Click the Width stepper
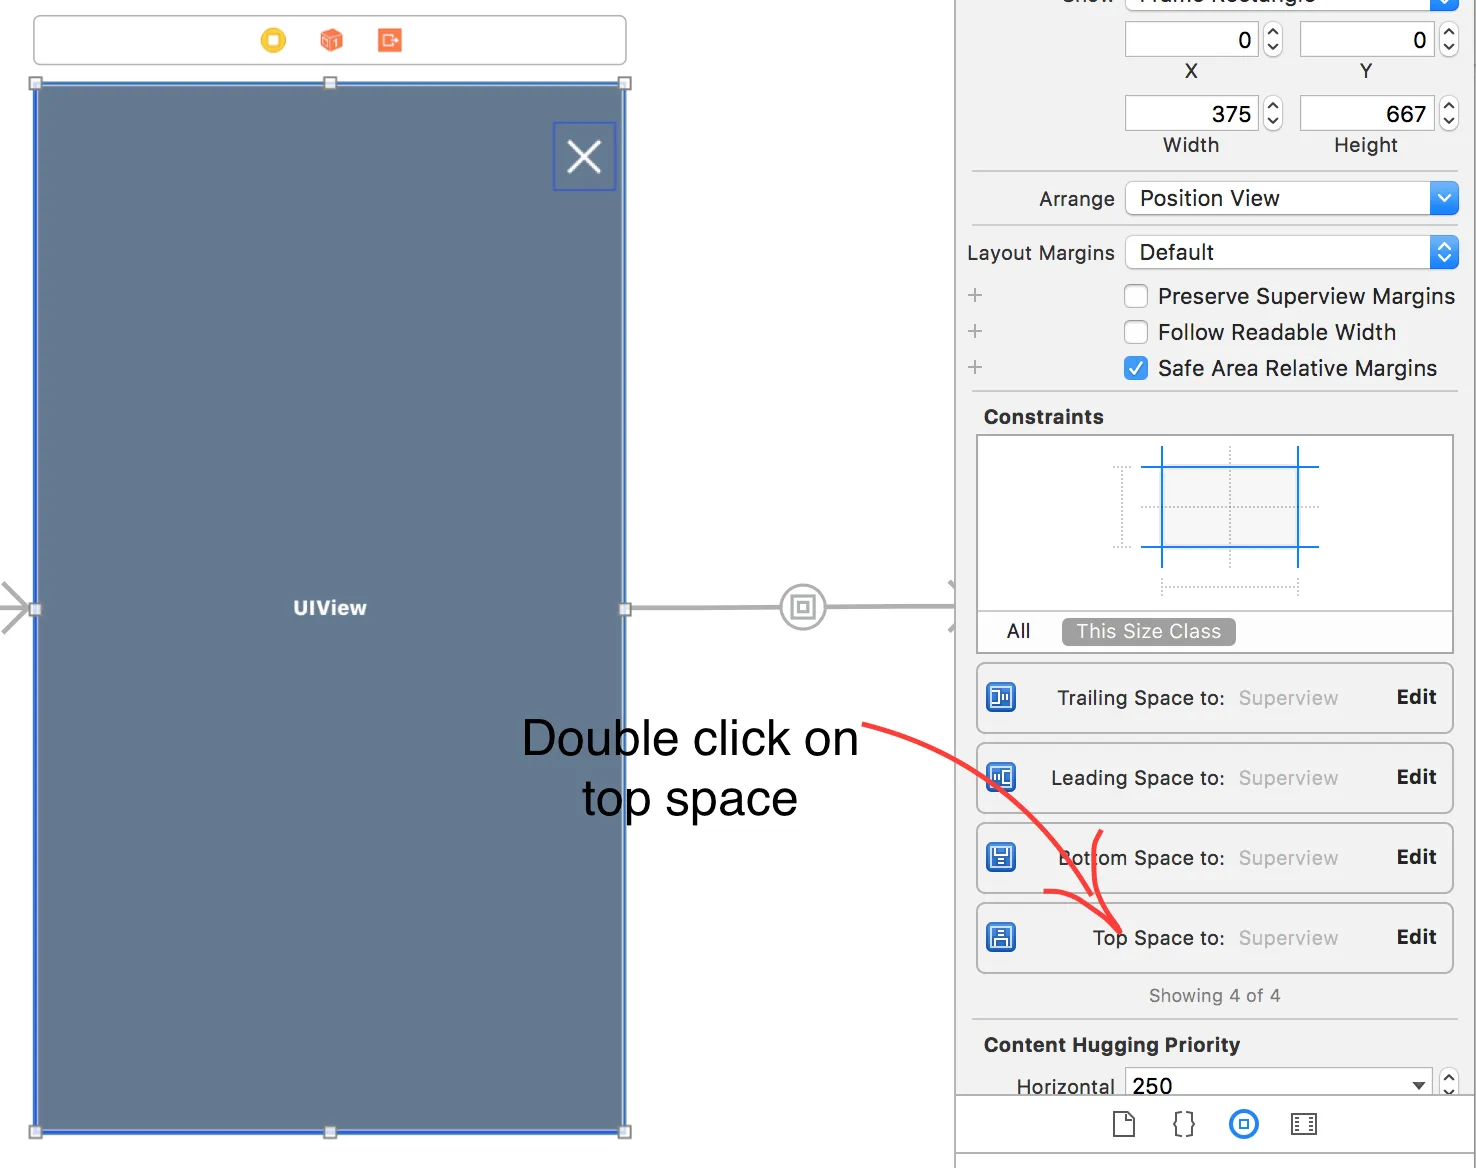This screenshot has height=1168, width=1476. click(1273, 114)
